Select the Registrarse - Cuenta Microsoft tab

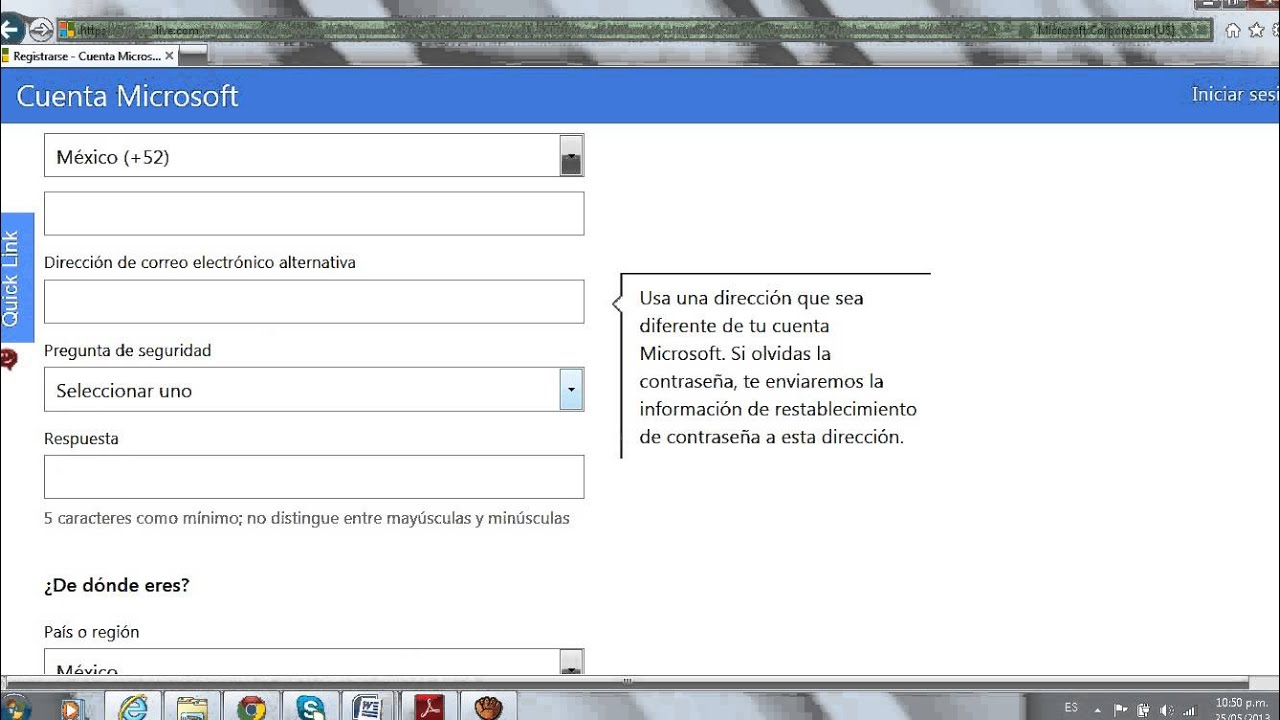(x=88, y=56)
